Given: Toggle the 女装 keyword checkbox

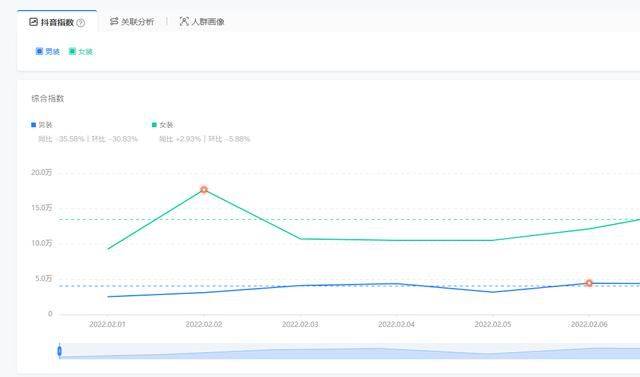Looking at the screenshot, I should tap(72, 51).
